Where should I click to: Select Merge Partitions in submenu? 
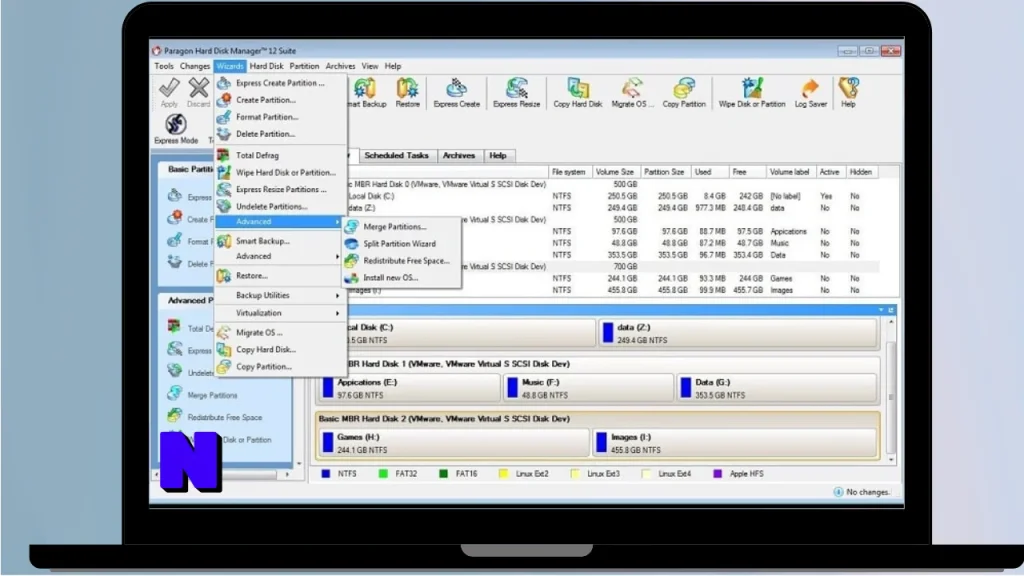pos(402,227)
